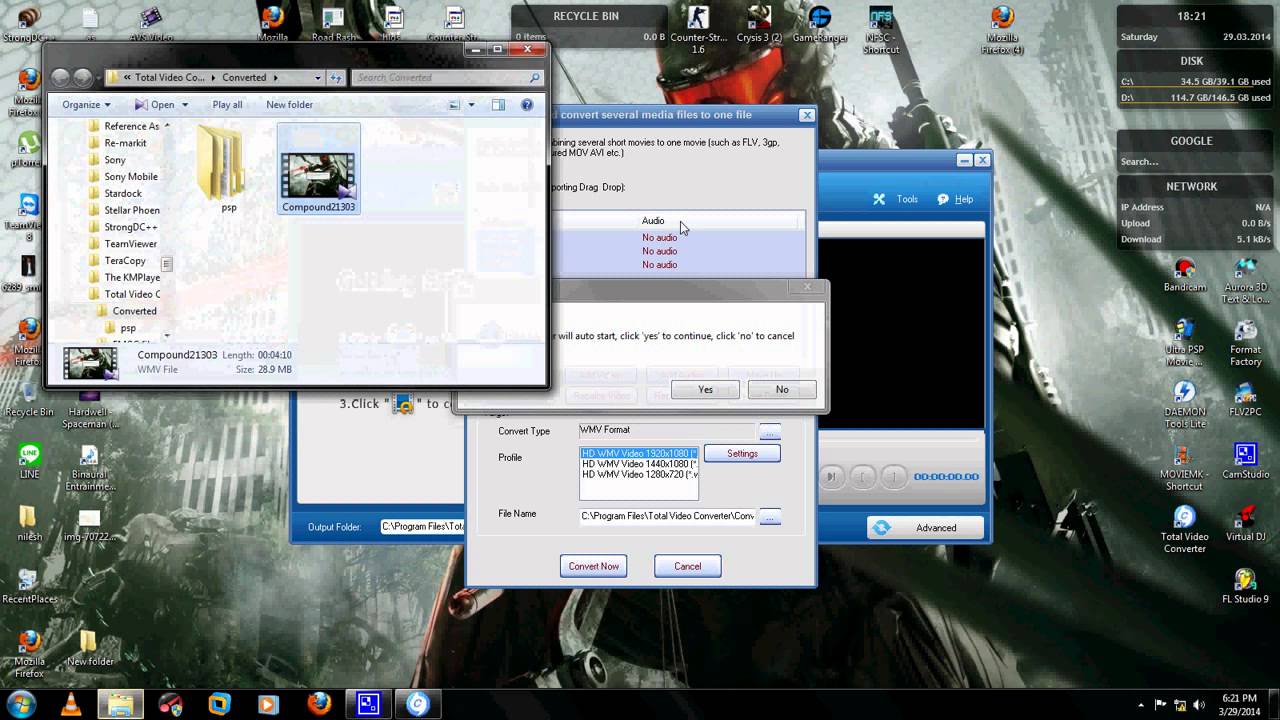Expand the Open button dropdown arrow
The image size is (1280, 720).
point(186,105)
